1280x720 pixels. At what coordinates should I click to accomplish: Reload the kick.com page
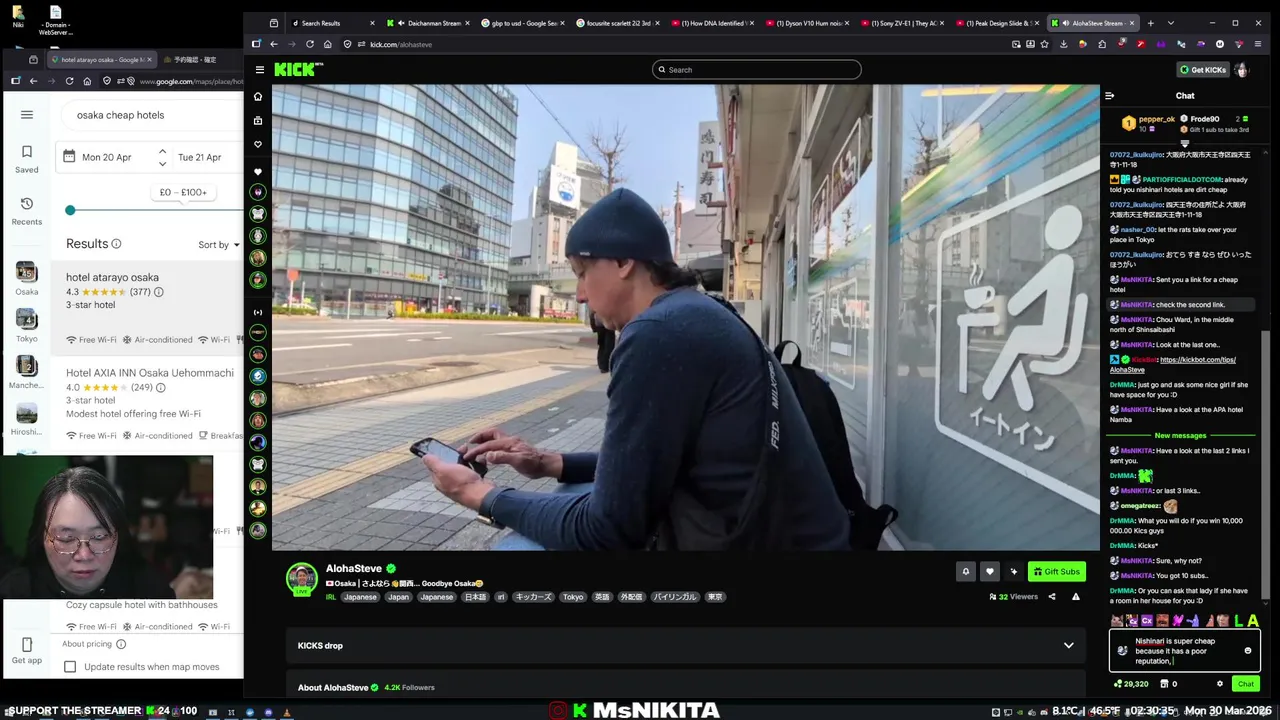(x=310, y=44)
